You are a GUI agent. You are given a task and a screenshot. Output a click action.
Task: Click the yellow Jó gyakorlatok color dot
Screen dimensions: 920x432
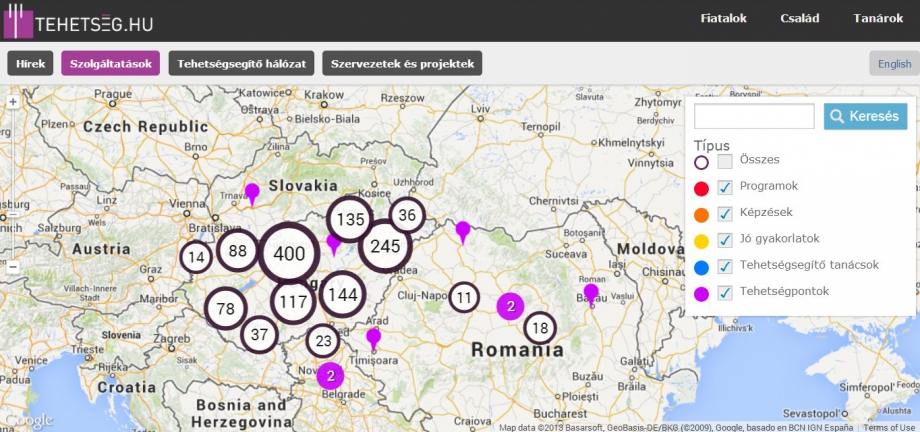tap(701, 241)
